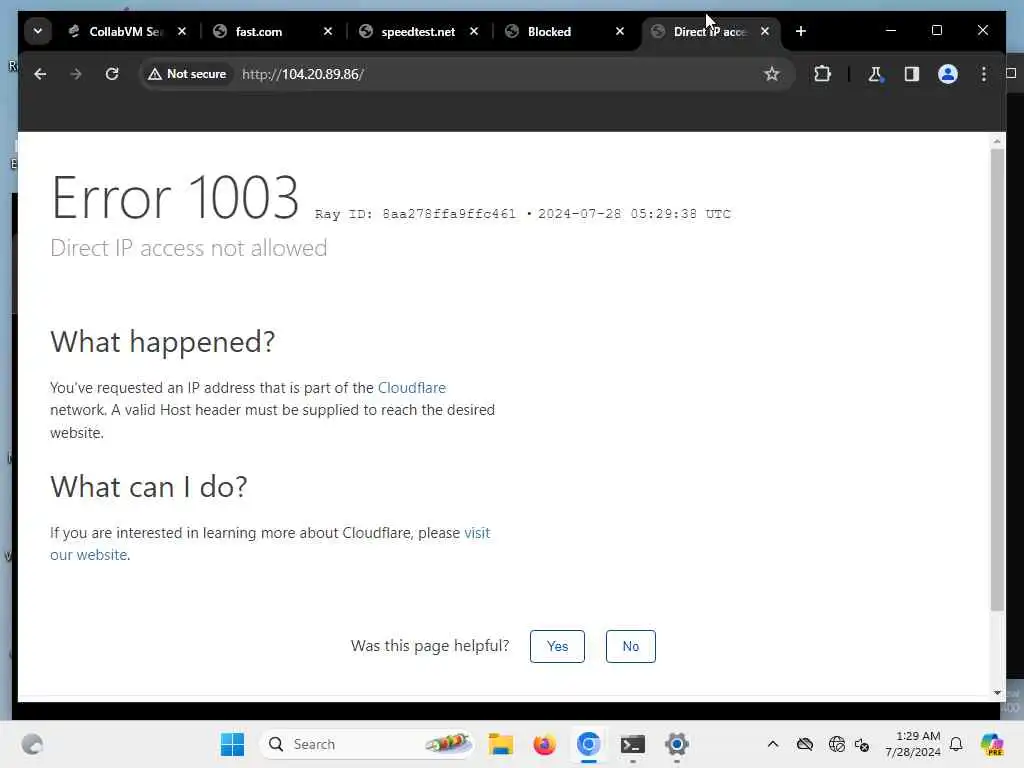Image resolution: width=1024 pixels, height=768 pixels.
Task: Bookmark this page with star icon
Action: [772, 74]
